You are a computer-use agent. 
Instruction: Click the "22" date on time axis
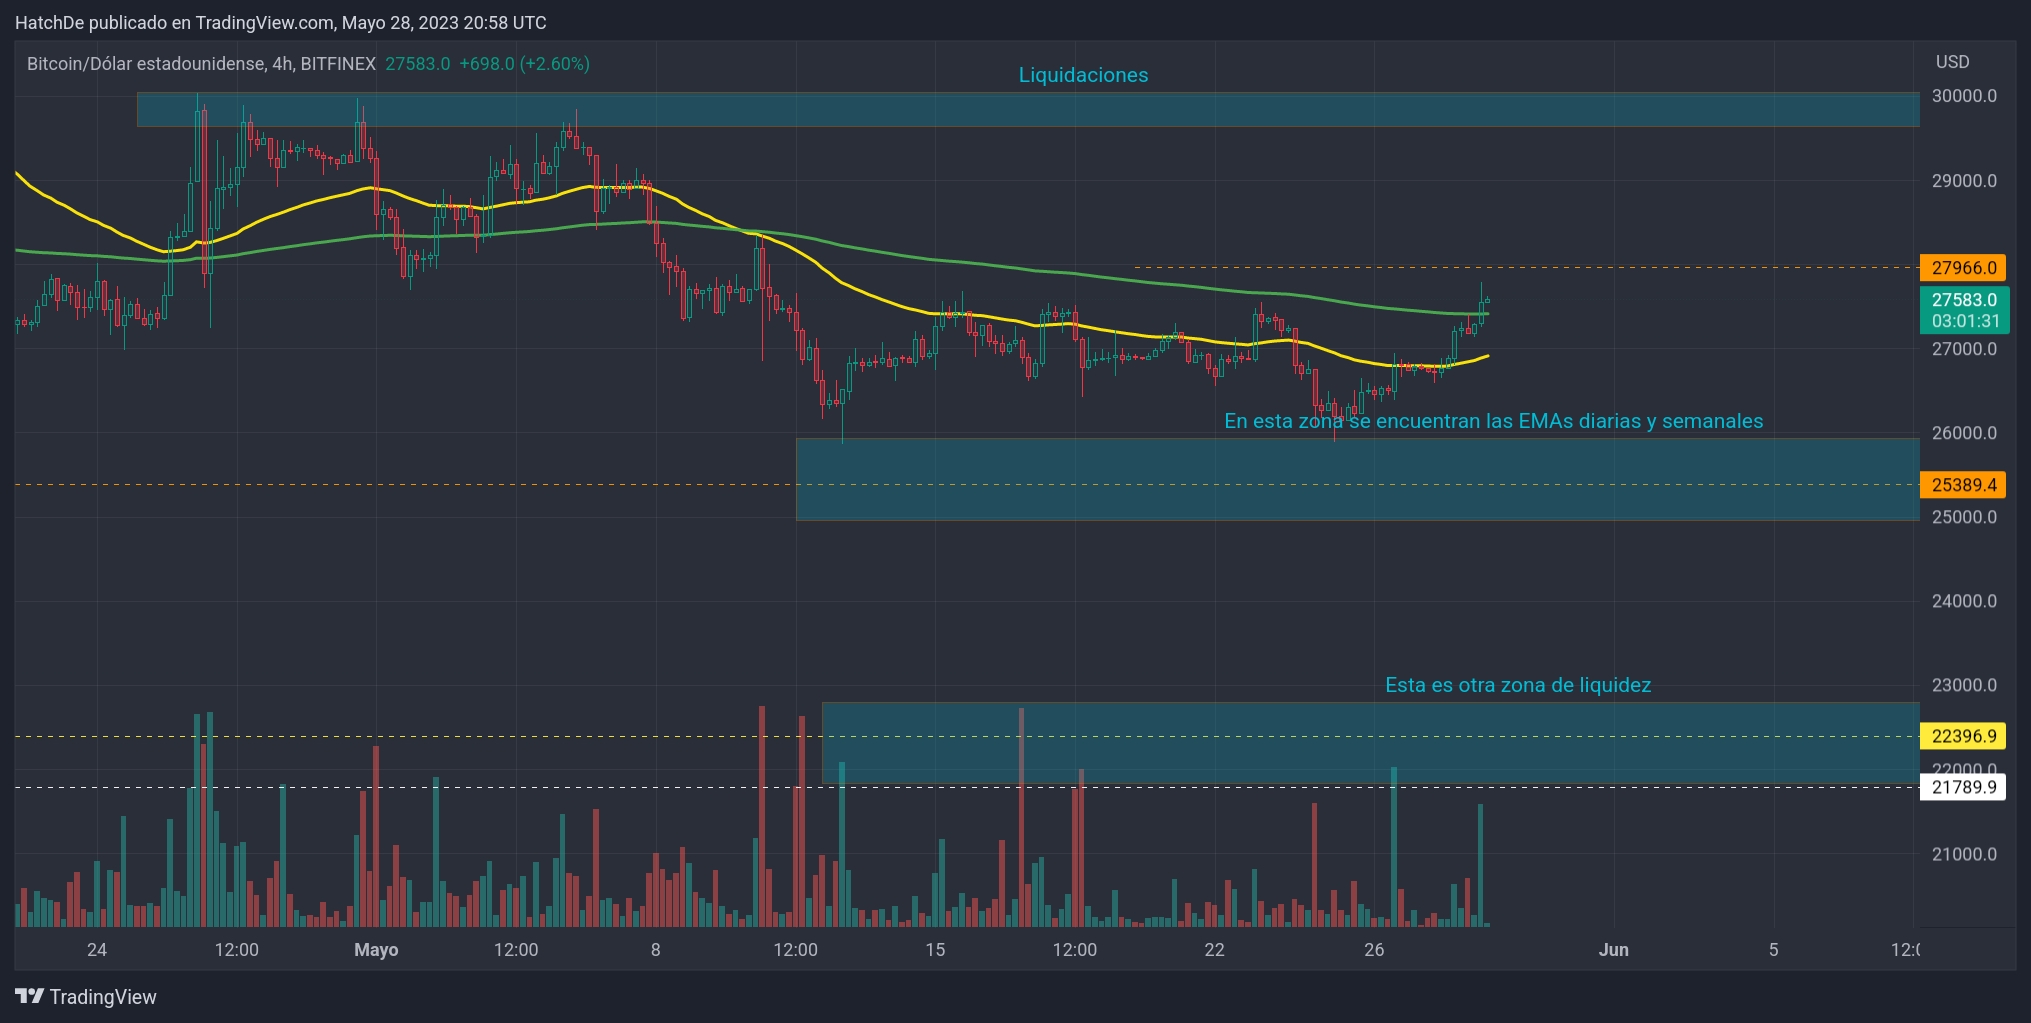click(1214, 950)
